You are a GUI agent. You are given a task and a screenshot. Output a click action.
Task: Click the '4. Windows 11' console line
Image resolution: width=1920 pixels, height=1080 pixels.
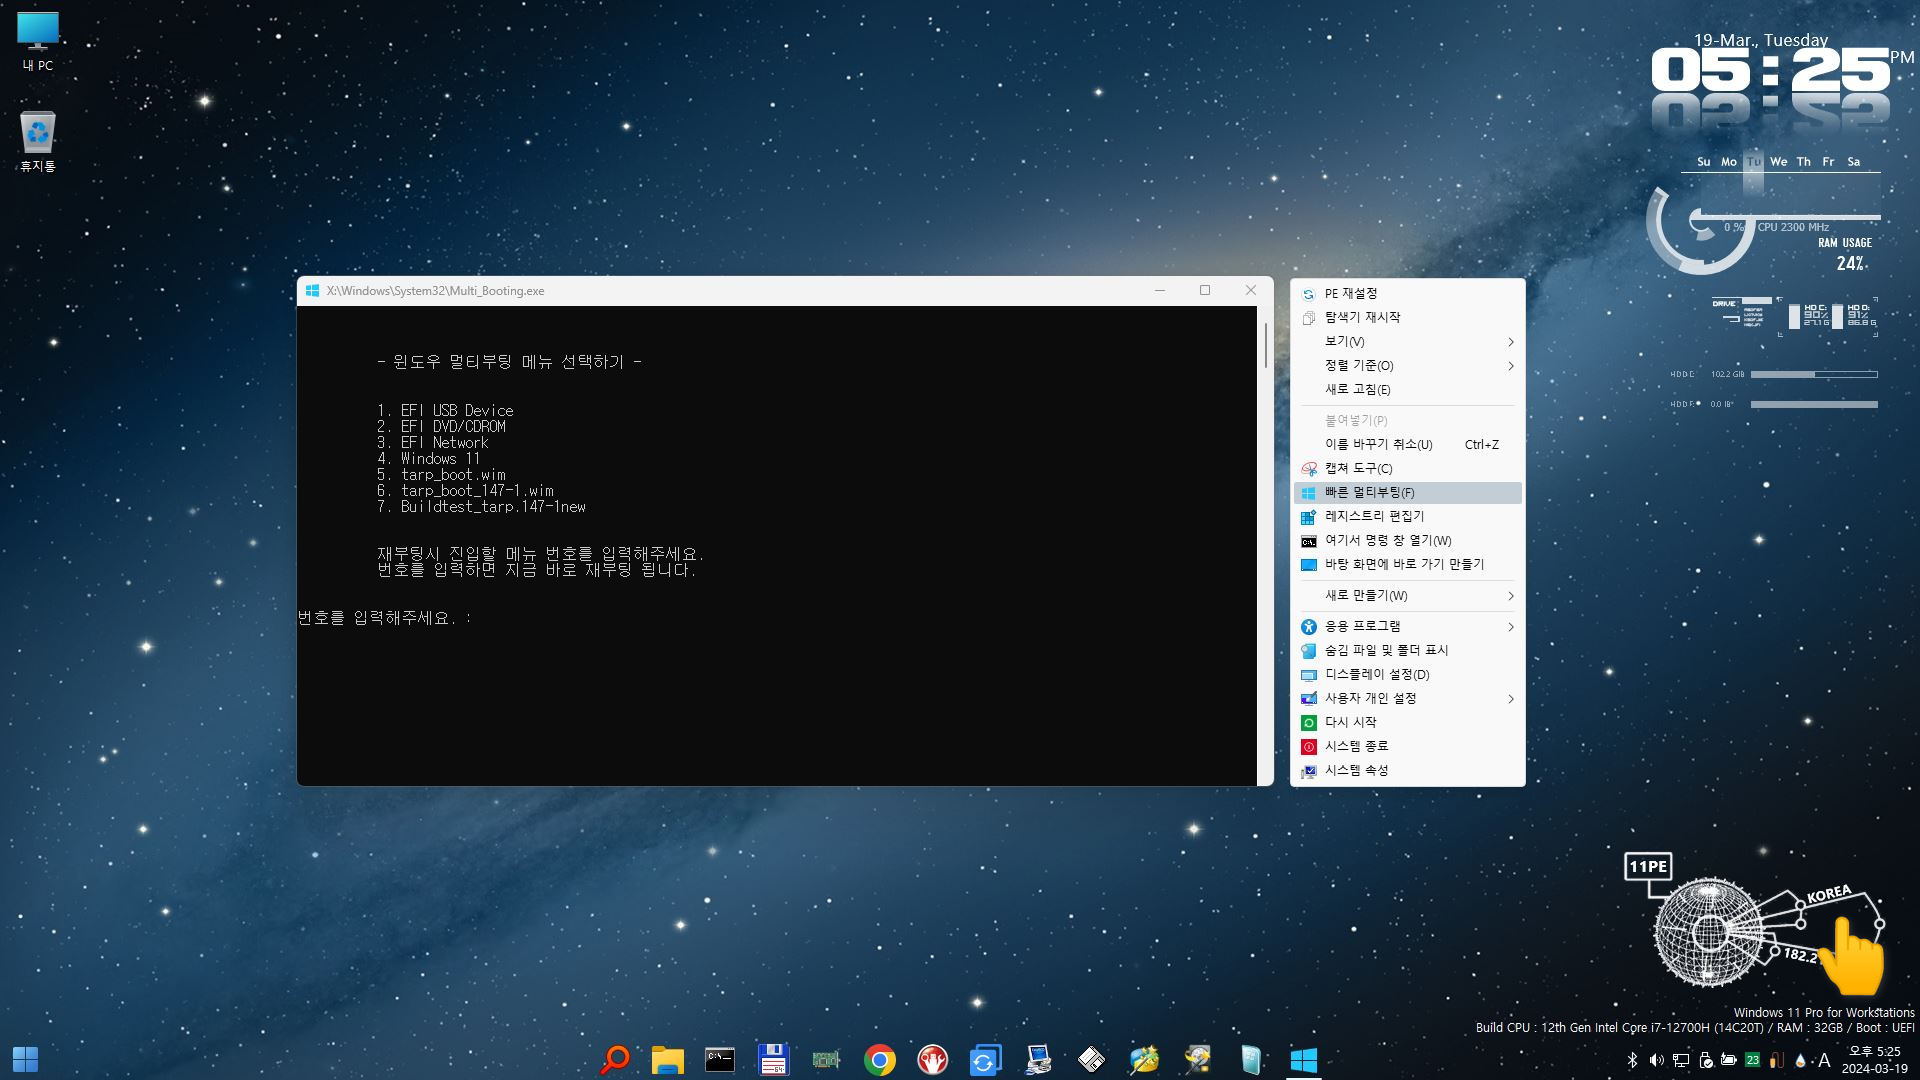[x=428, y=459]
